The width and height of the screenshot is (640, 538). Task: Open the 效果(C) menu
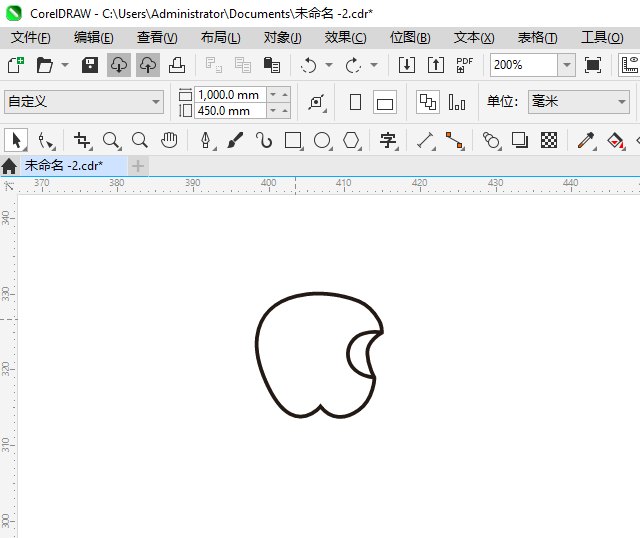[x=345, y=38]
